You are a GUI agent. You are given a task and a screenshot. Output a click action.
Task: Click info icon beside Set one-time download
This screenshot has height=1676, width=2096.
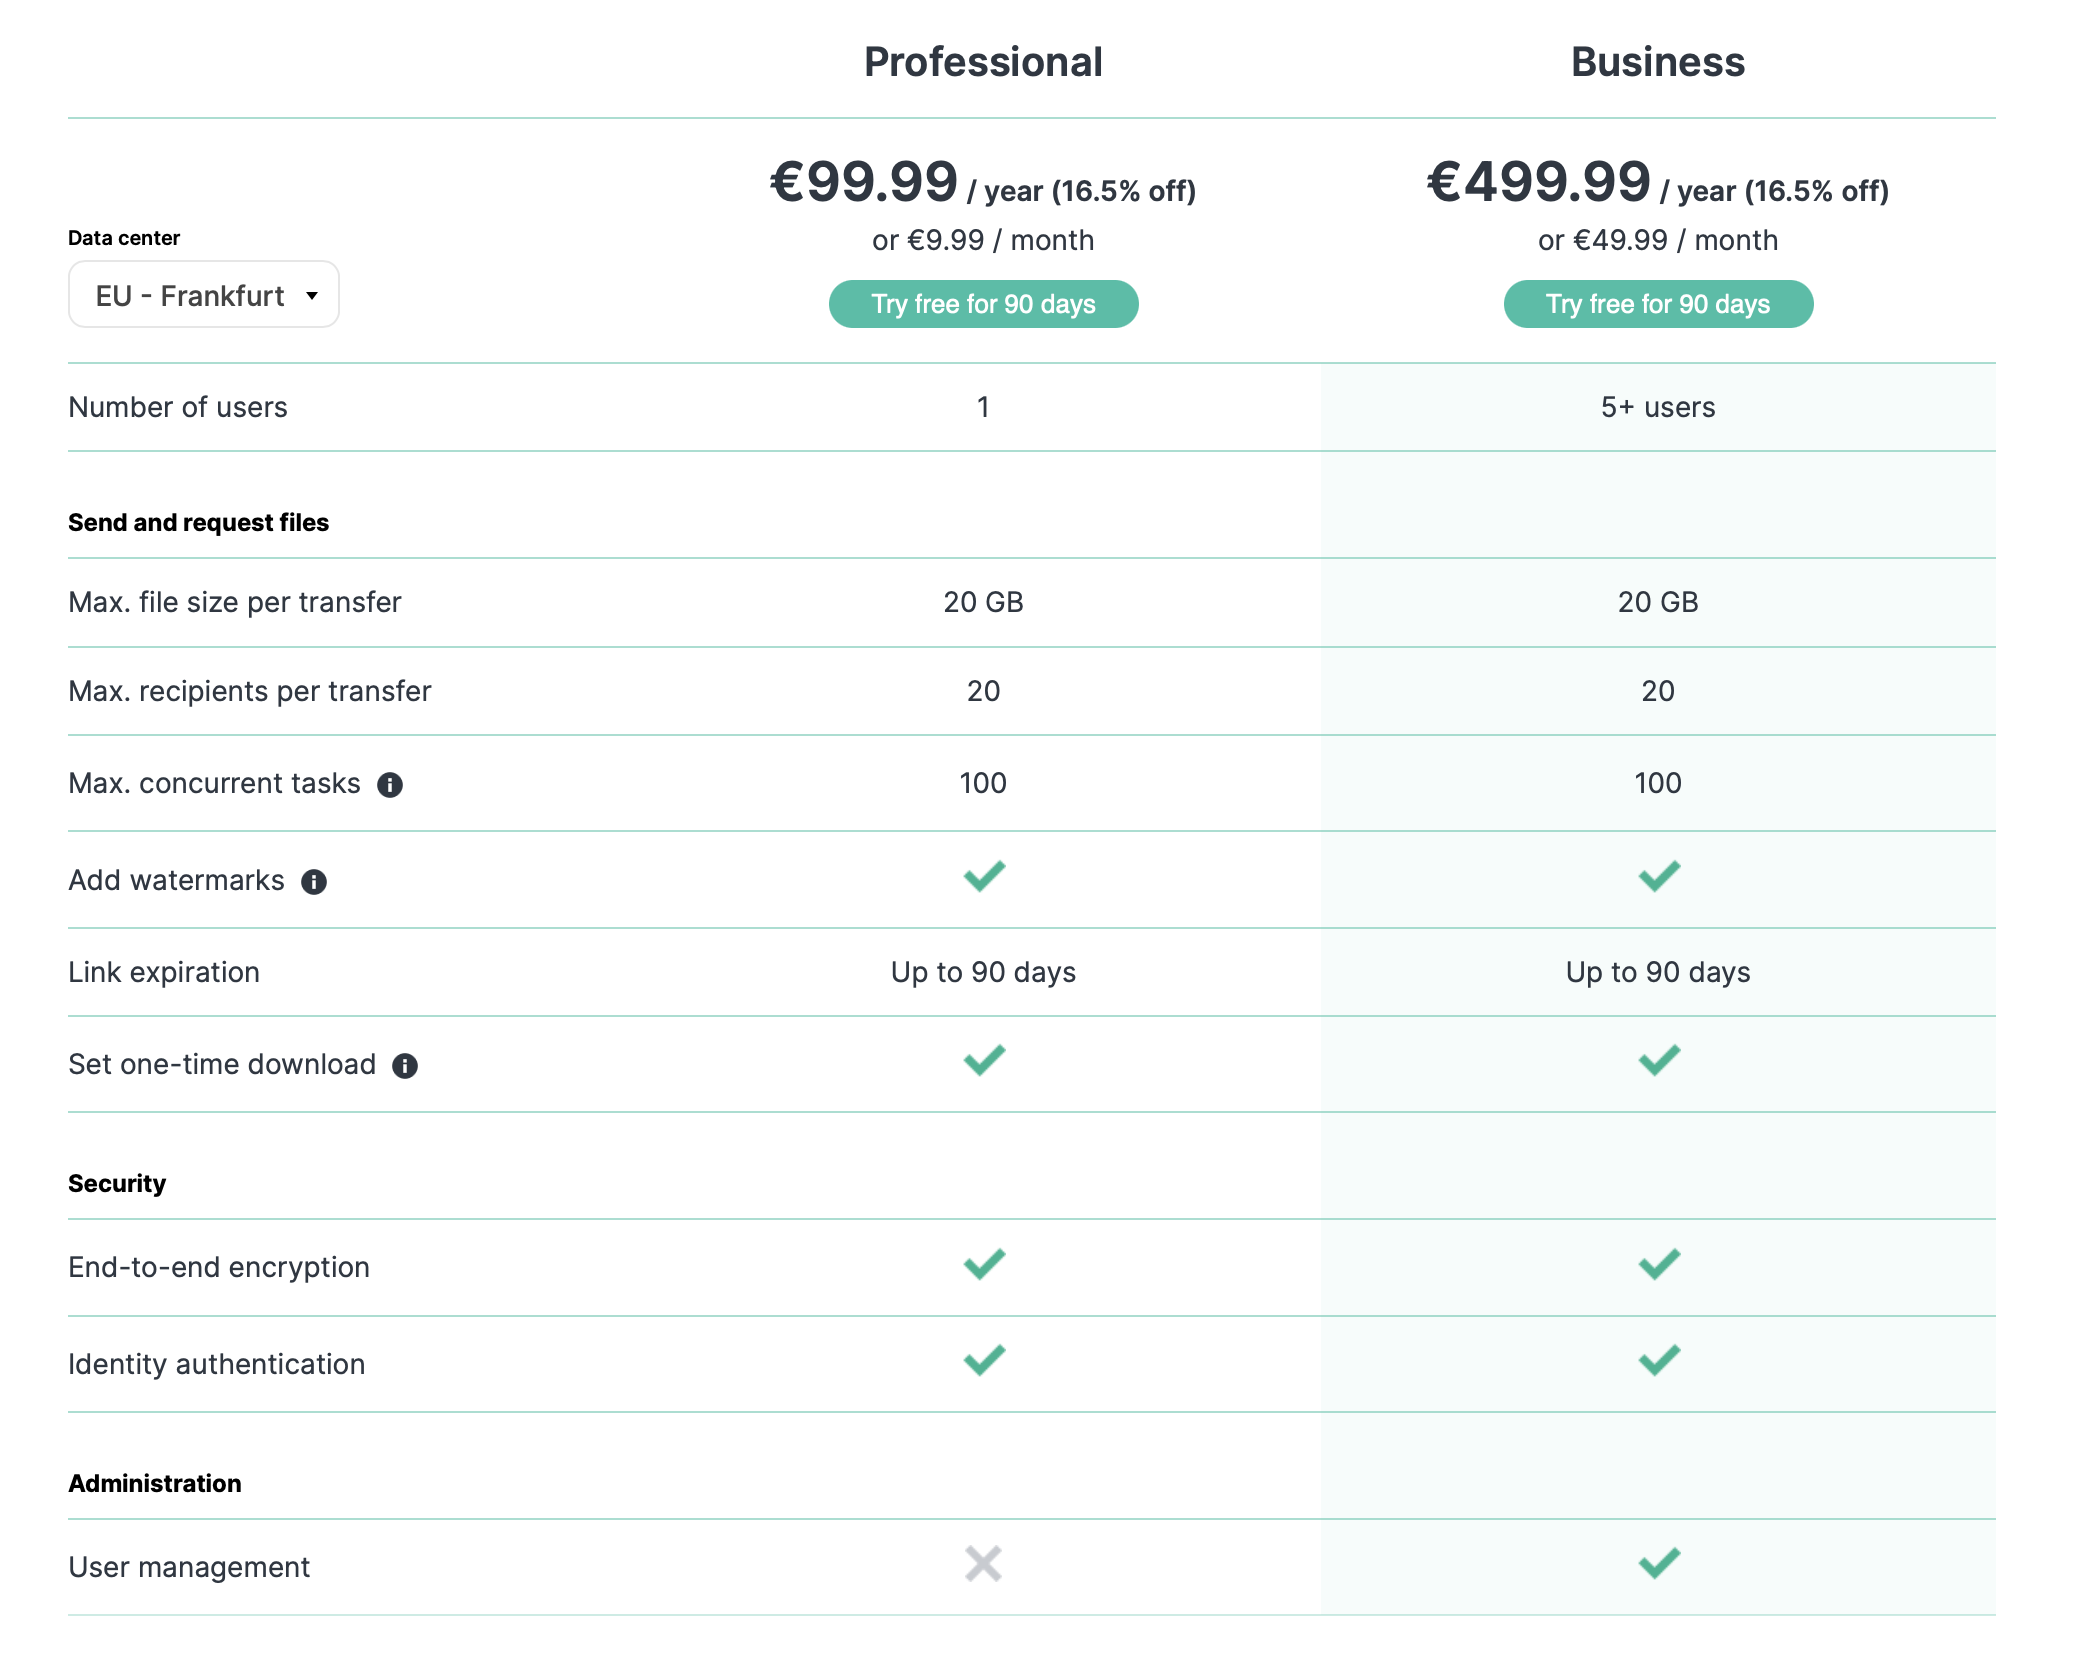click(x=405, y=1066)
